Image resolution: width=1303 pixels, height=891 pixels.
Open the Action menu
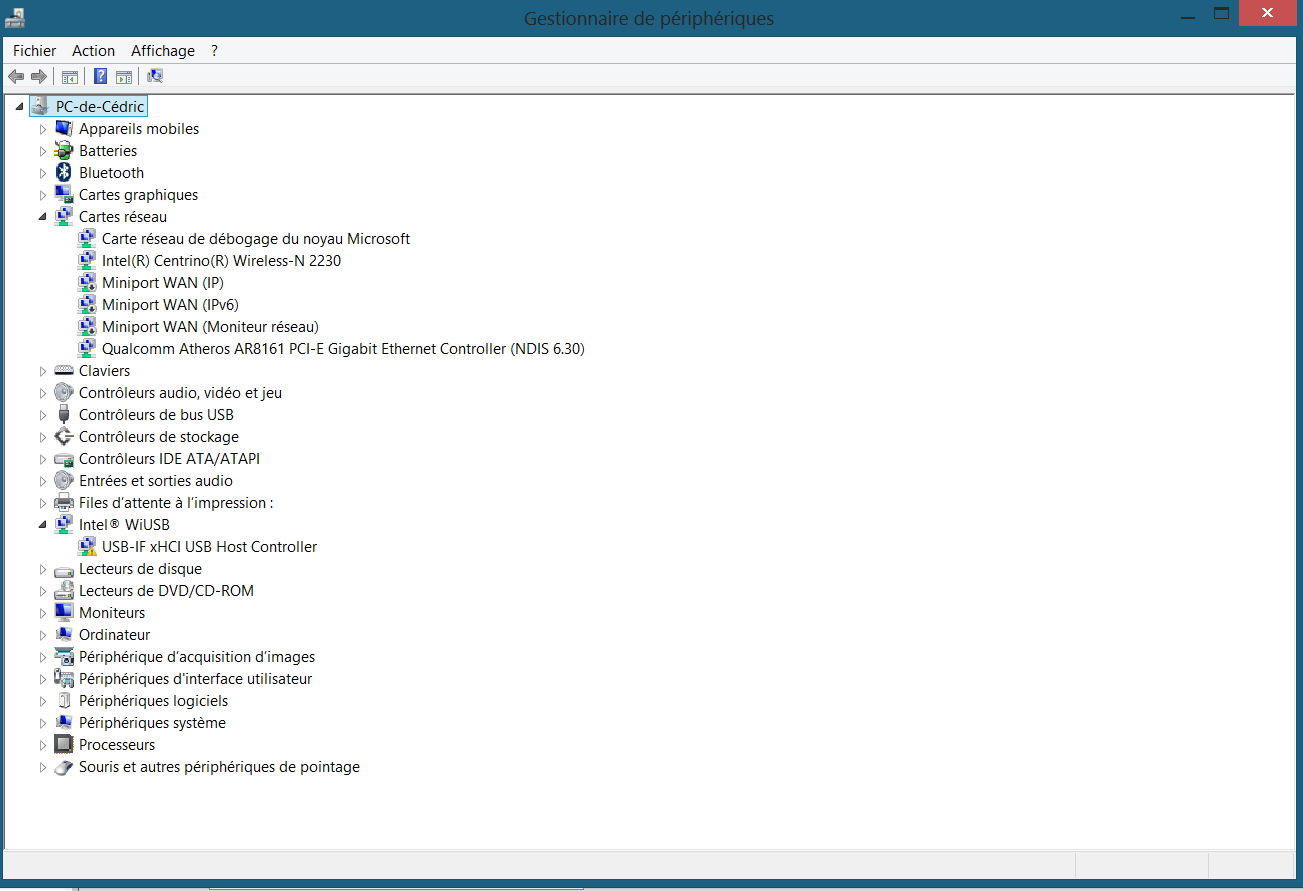(93, 50)
